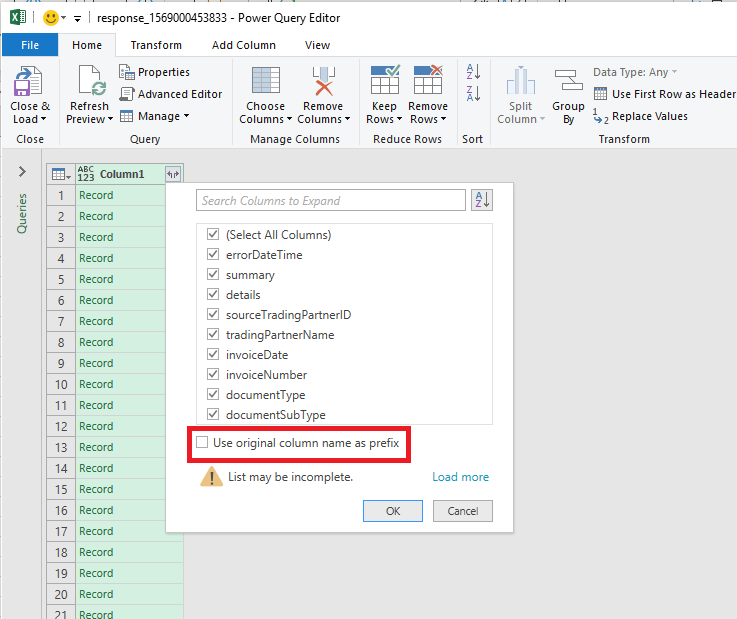
Task: Sort descending using the Z-A ribbon icon
Action: (x=473, y=94)
